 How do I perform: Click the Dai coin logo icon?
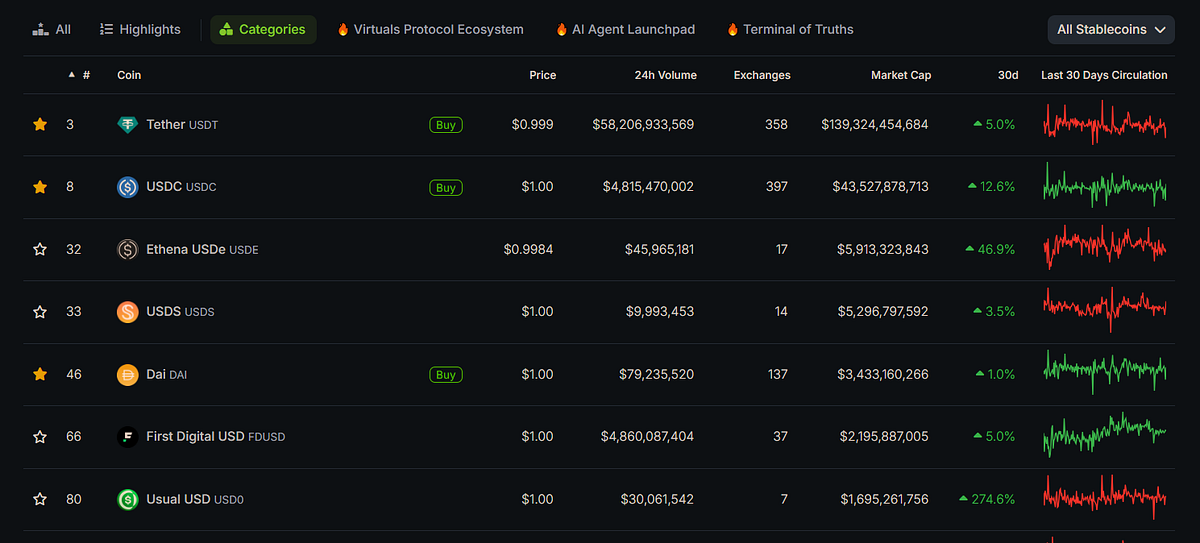(127, 375)
